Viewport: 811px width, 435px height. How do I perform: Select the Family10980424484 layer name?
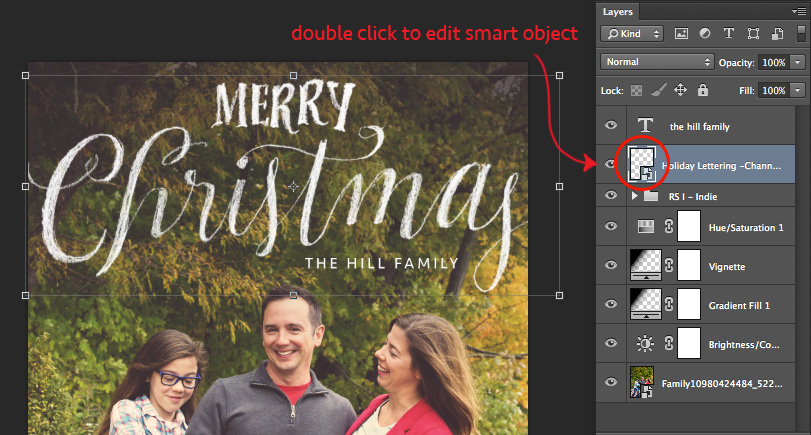[x=722, y=384]
